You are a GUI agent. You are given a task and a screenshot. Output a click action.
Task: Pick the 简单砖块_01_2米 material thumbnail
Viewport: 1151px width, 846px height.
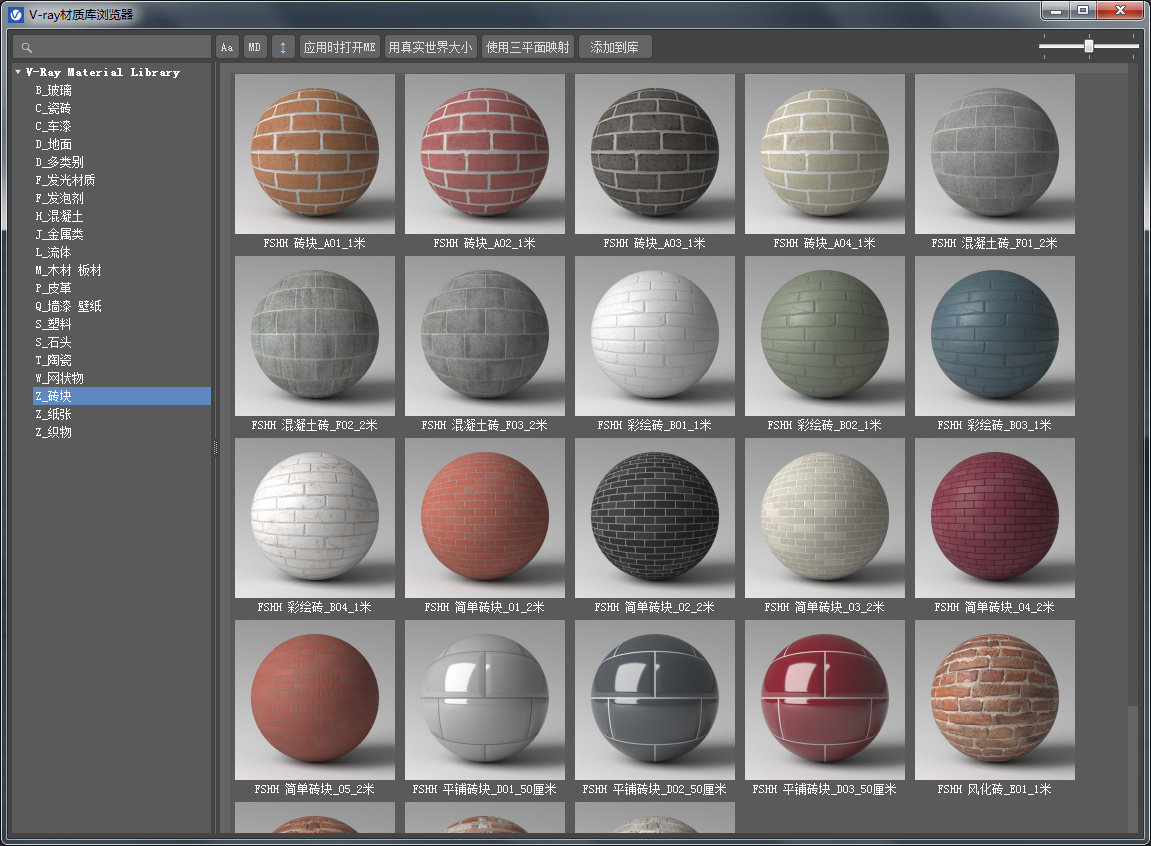point(484,518)
